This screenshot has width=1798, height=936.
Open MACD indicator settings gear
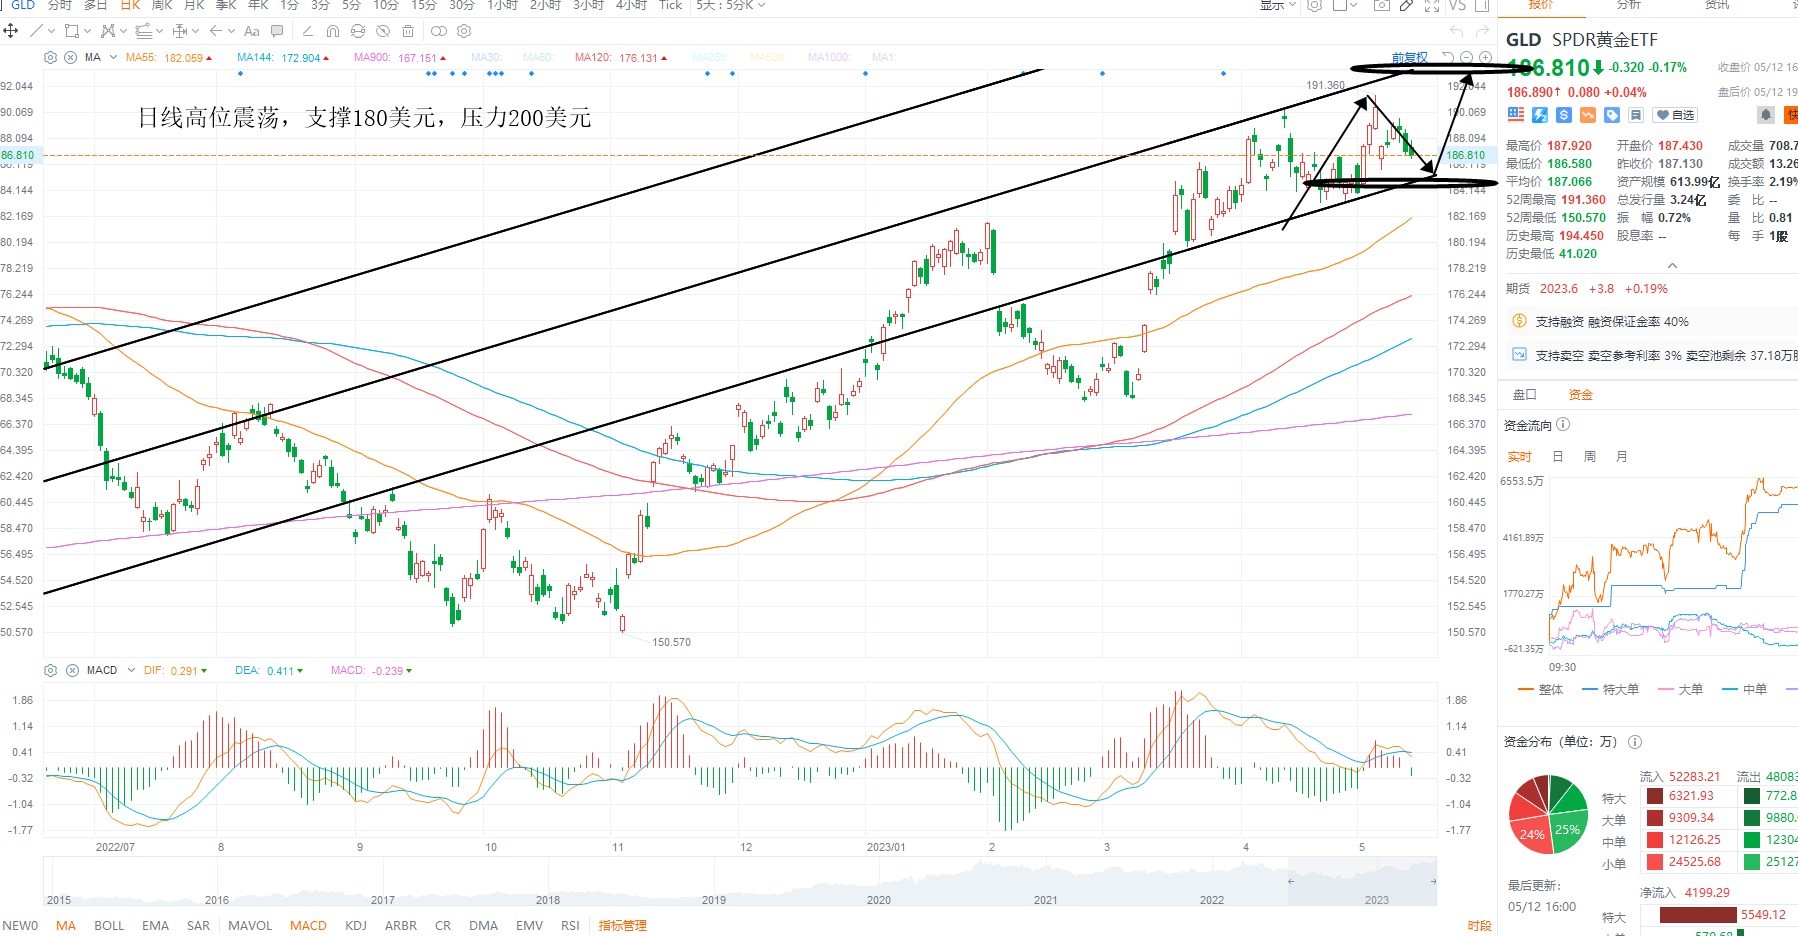click(52, 670)
